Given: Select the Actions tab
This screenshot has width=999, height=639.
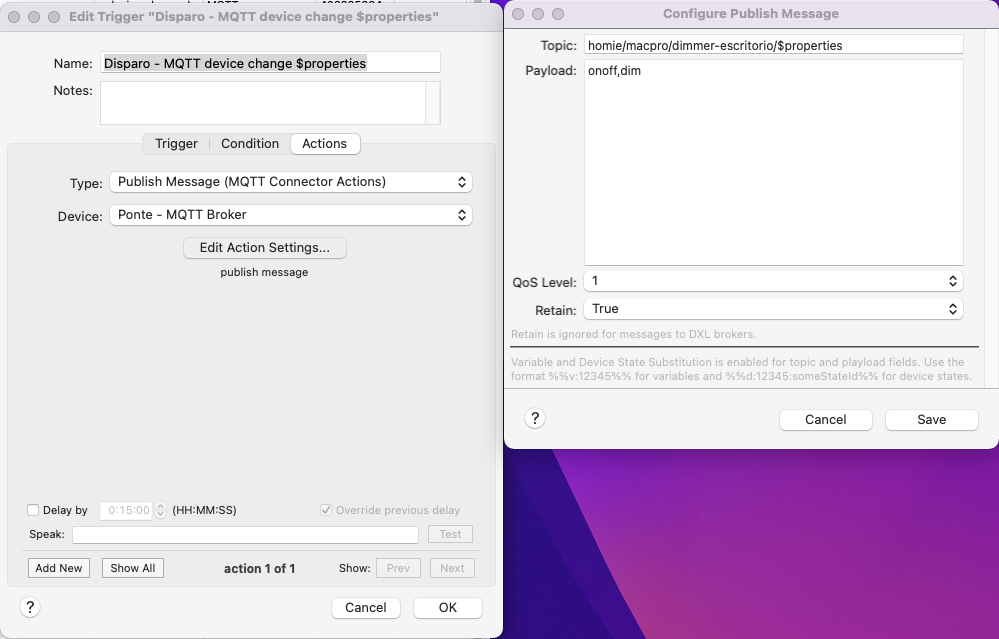Looking at the screenshot, I should point(325,144).
